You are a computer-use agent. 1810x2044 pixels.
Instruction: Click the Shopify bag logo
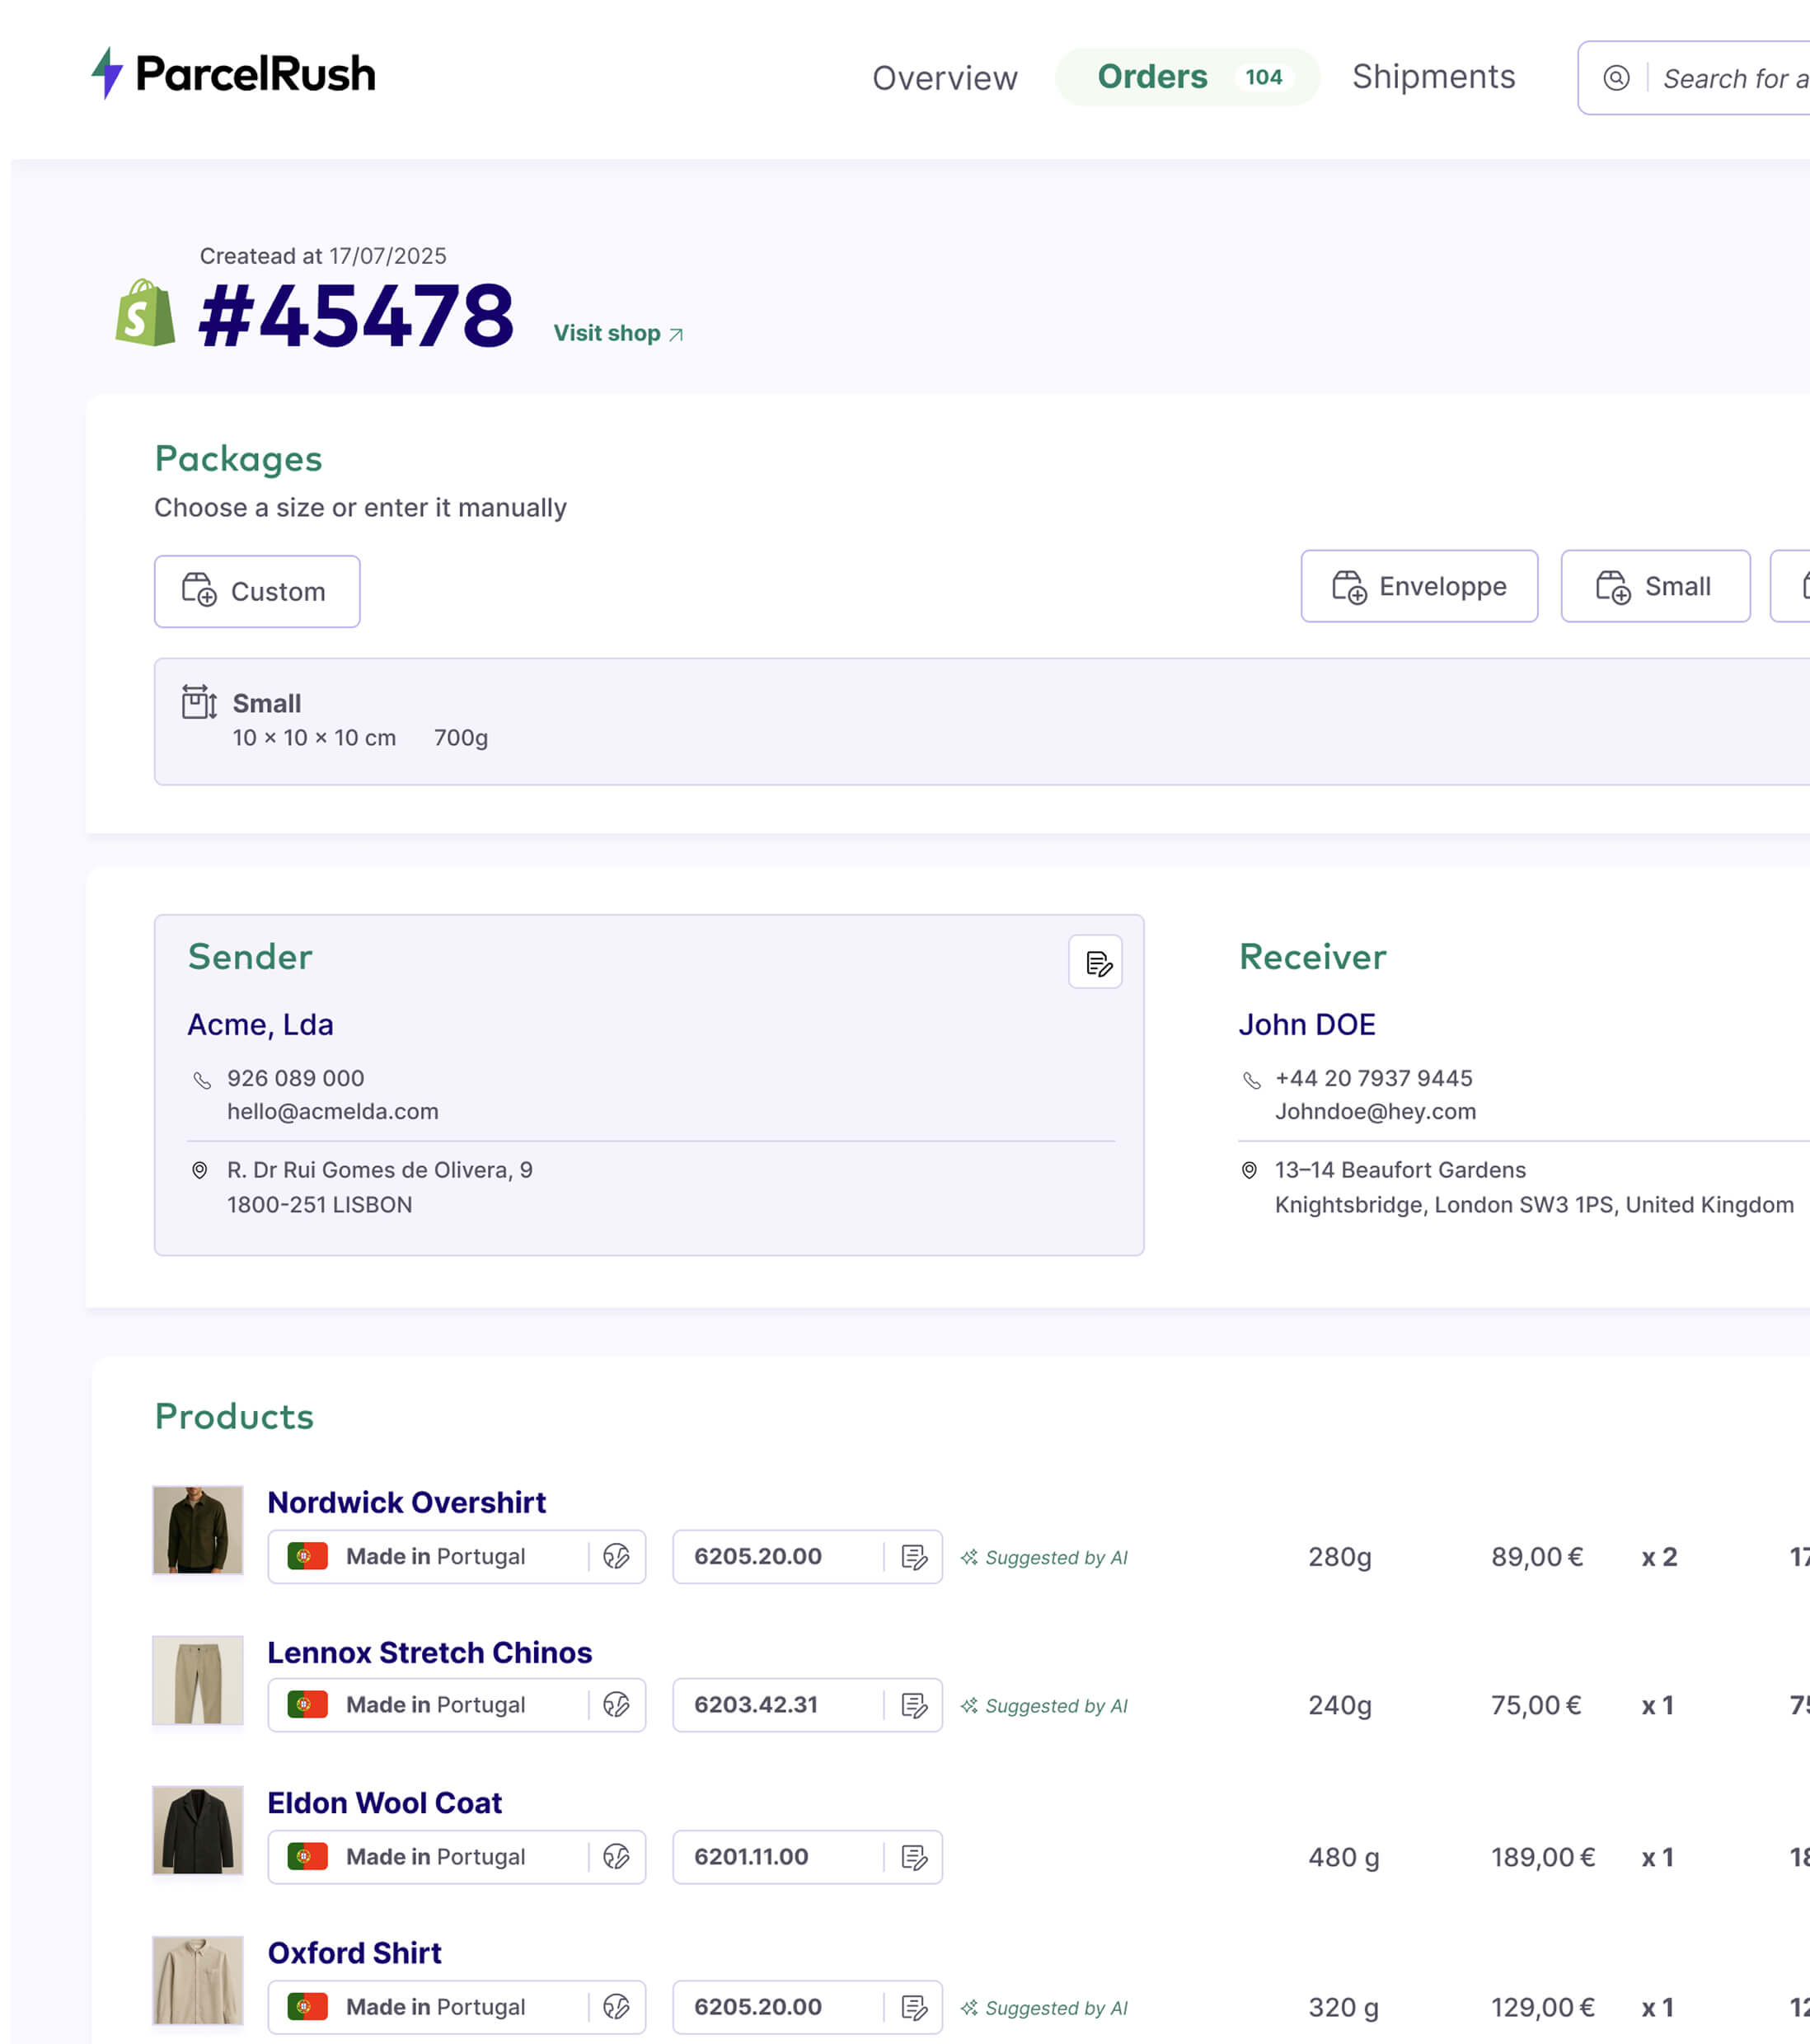tap(146, 314)
